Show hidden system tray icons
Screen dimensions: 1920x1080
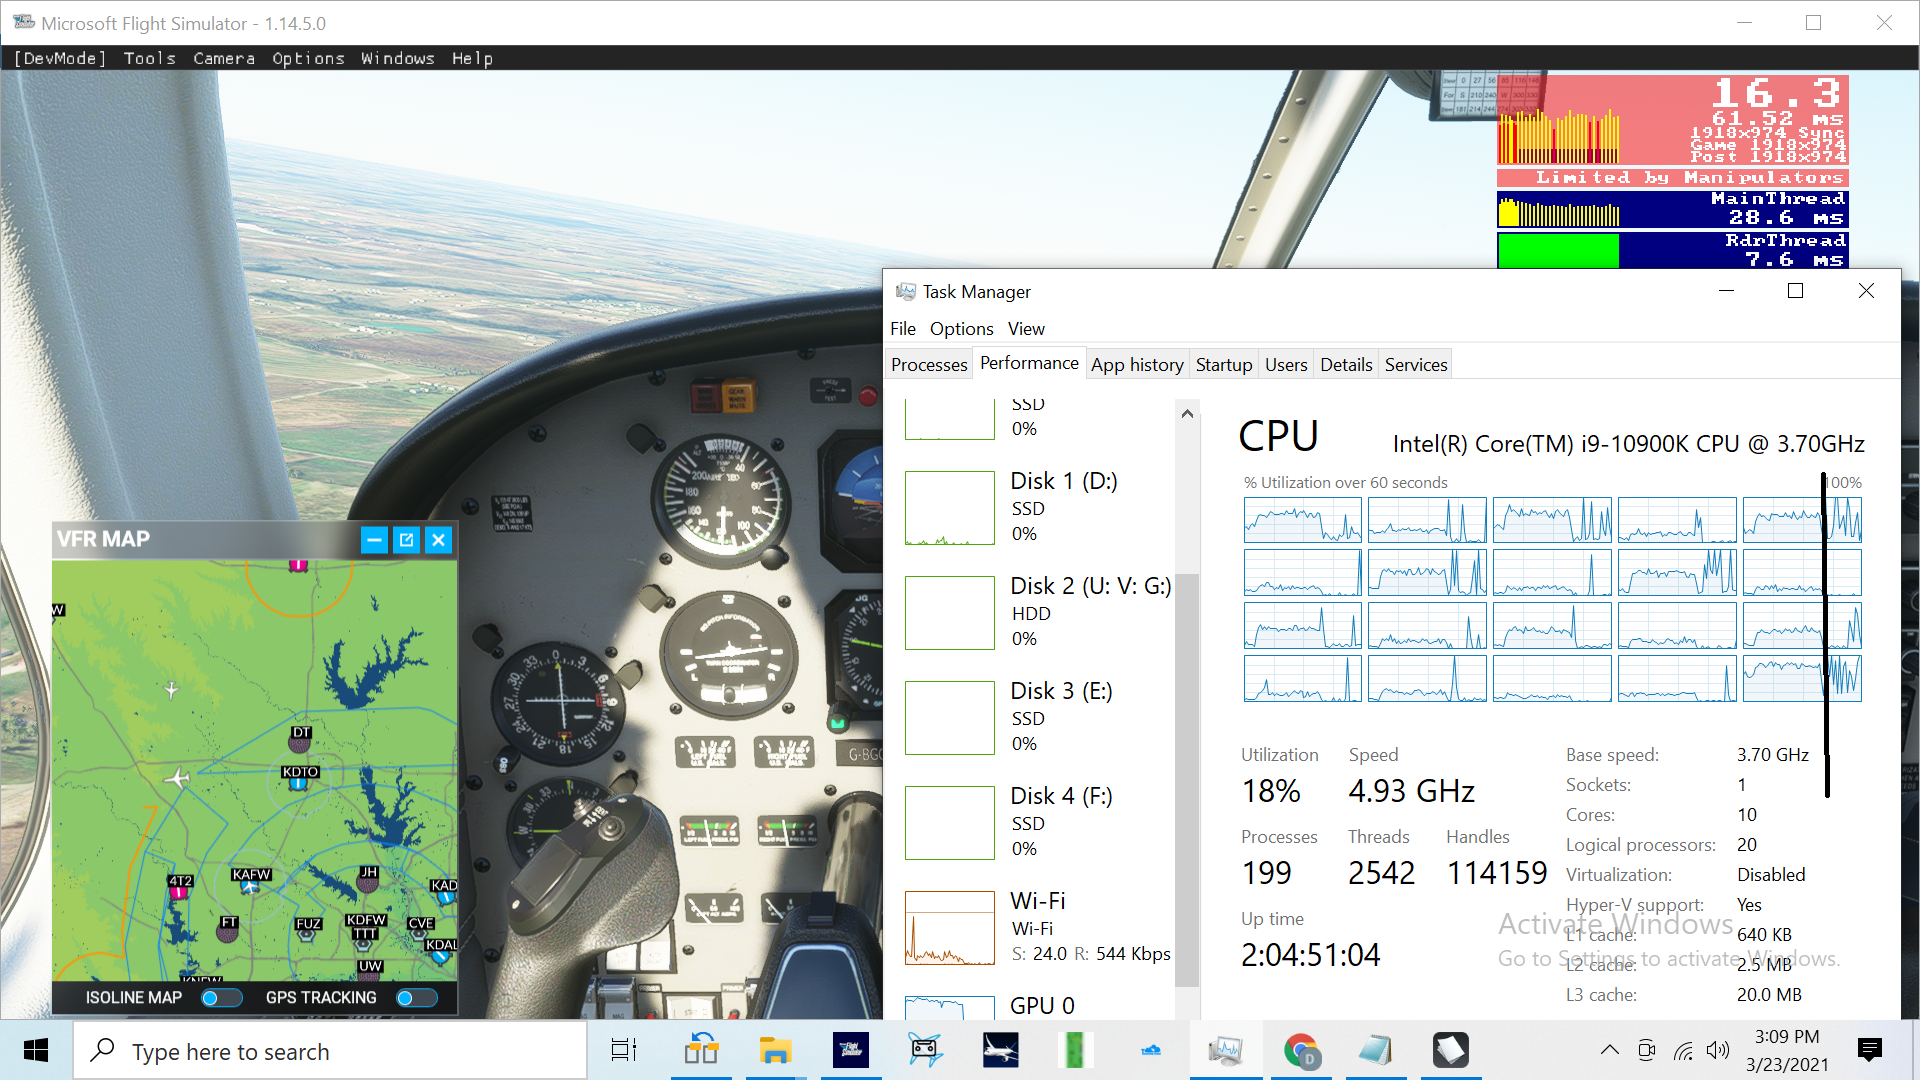[x=1609, y=1050]
